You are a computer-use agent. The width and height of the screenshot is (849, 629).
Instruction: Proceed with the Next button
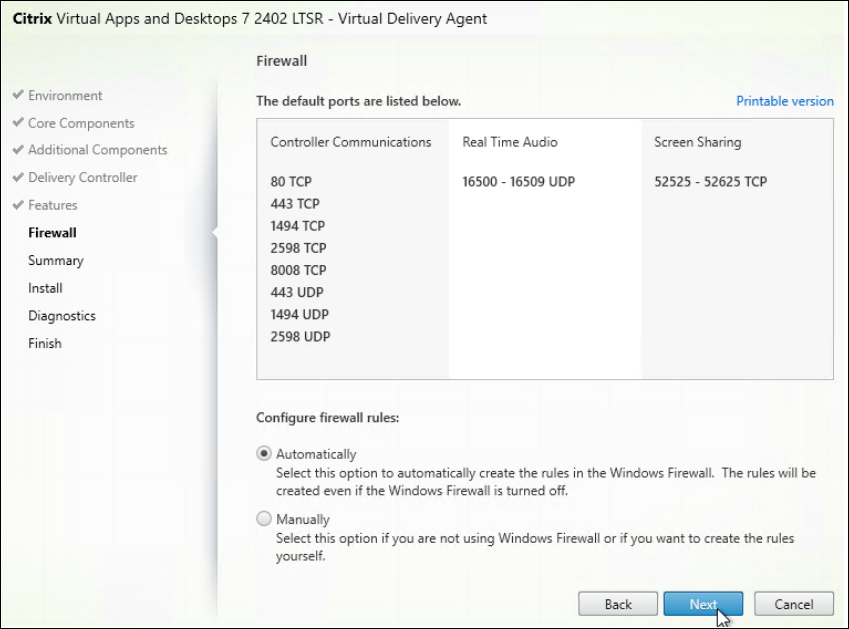tap(703, 604)
